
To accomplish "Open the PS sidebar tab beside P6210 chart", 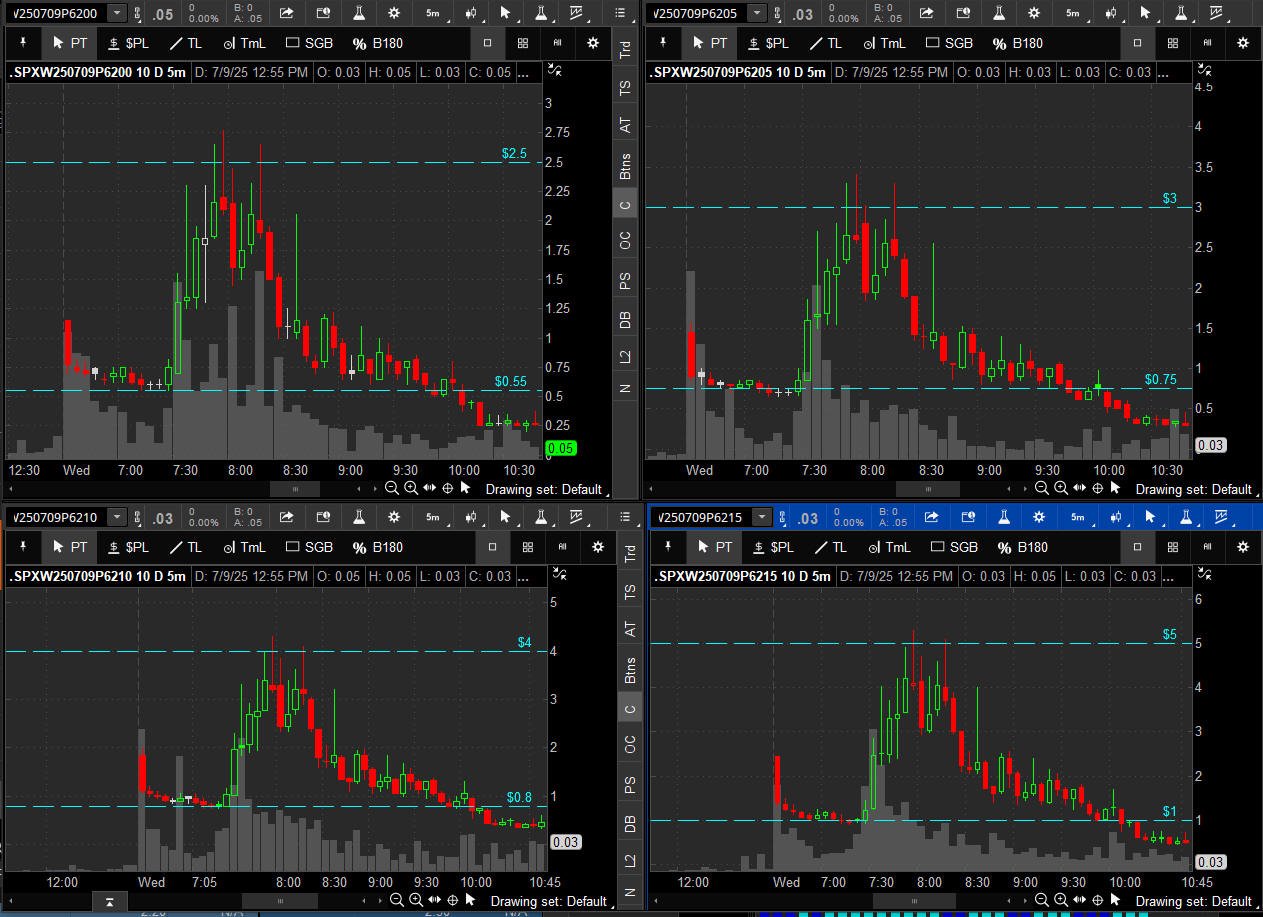I will [630, 785].
